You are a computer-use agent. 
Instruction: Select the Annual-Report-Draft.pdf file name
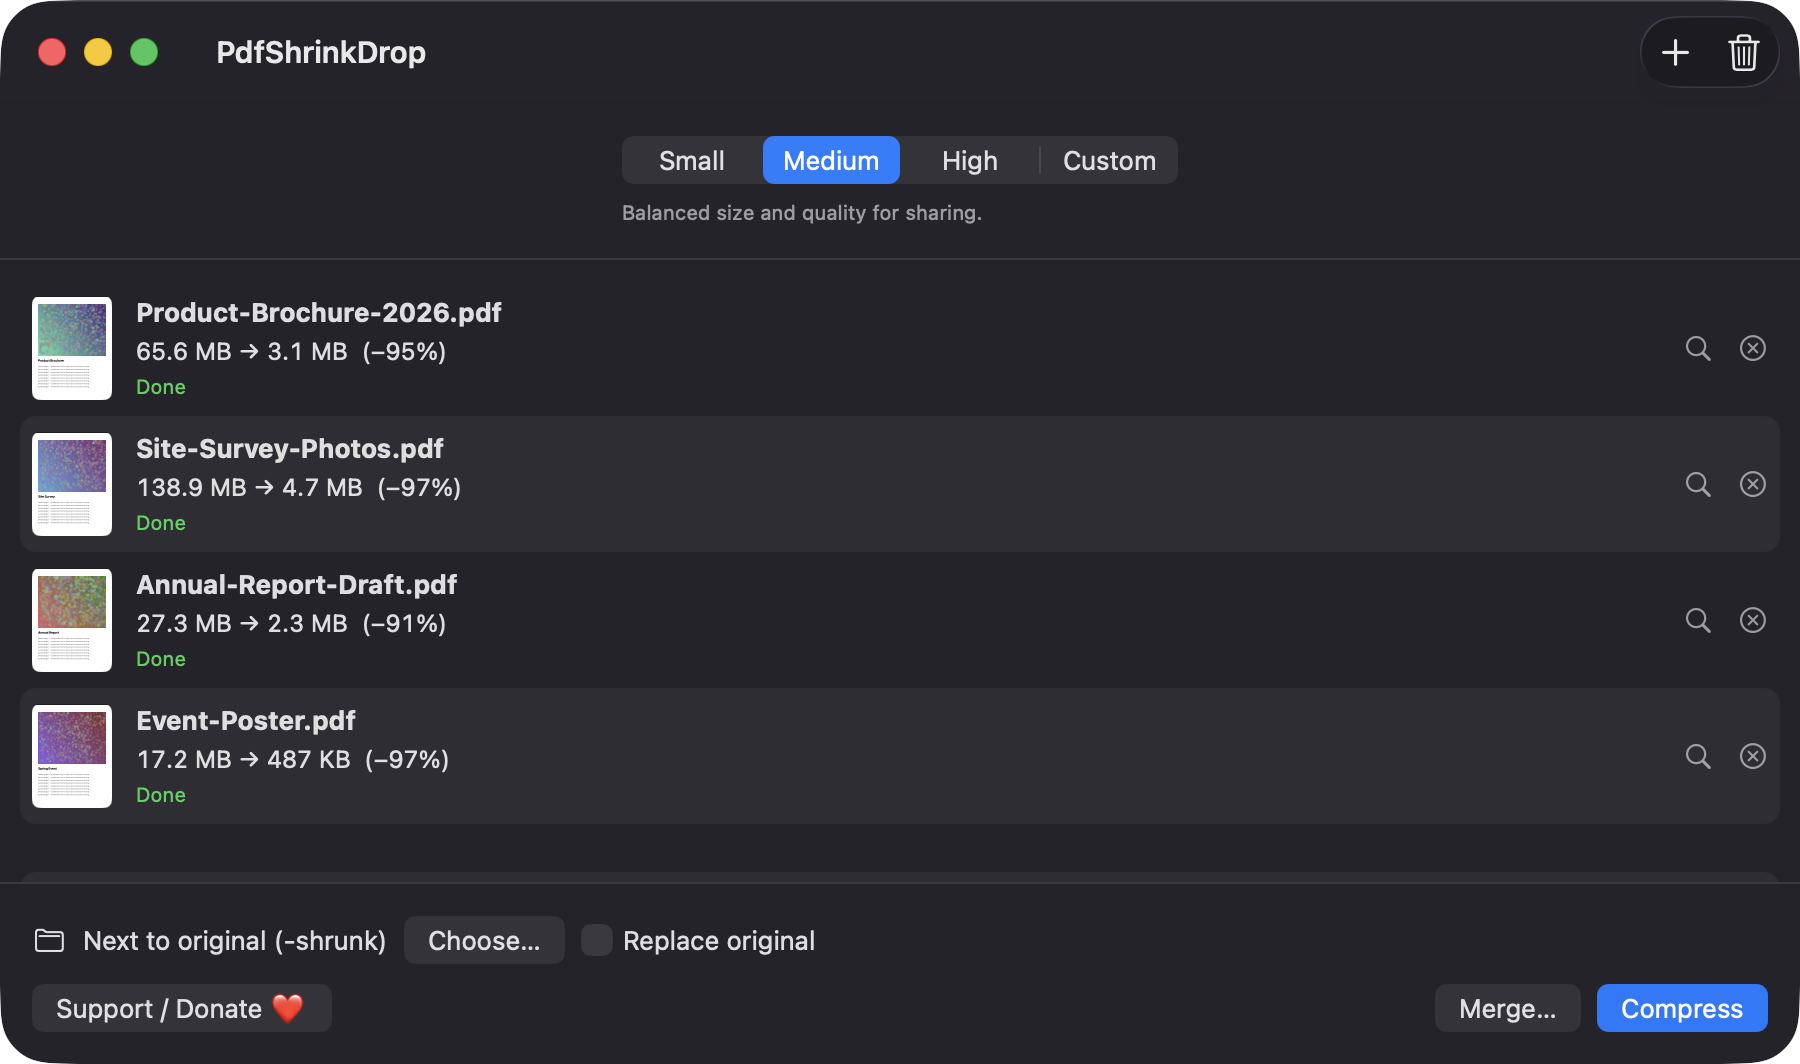[x=297, y=585]
